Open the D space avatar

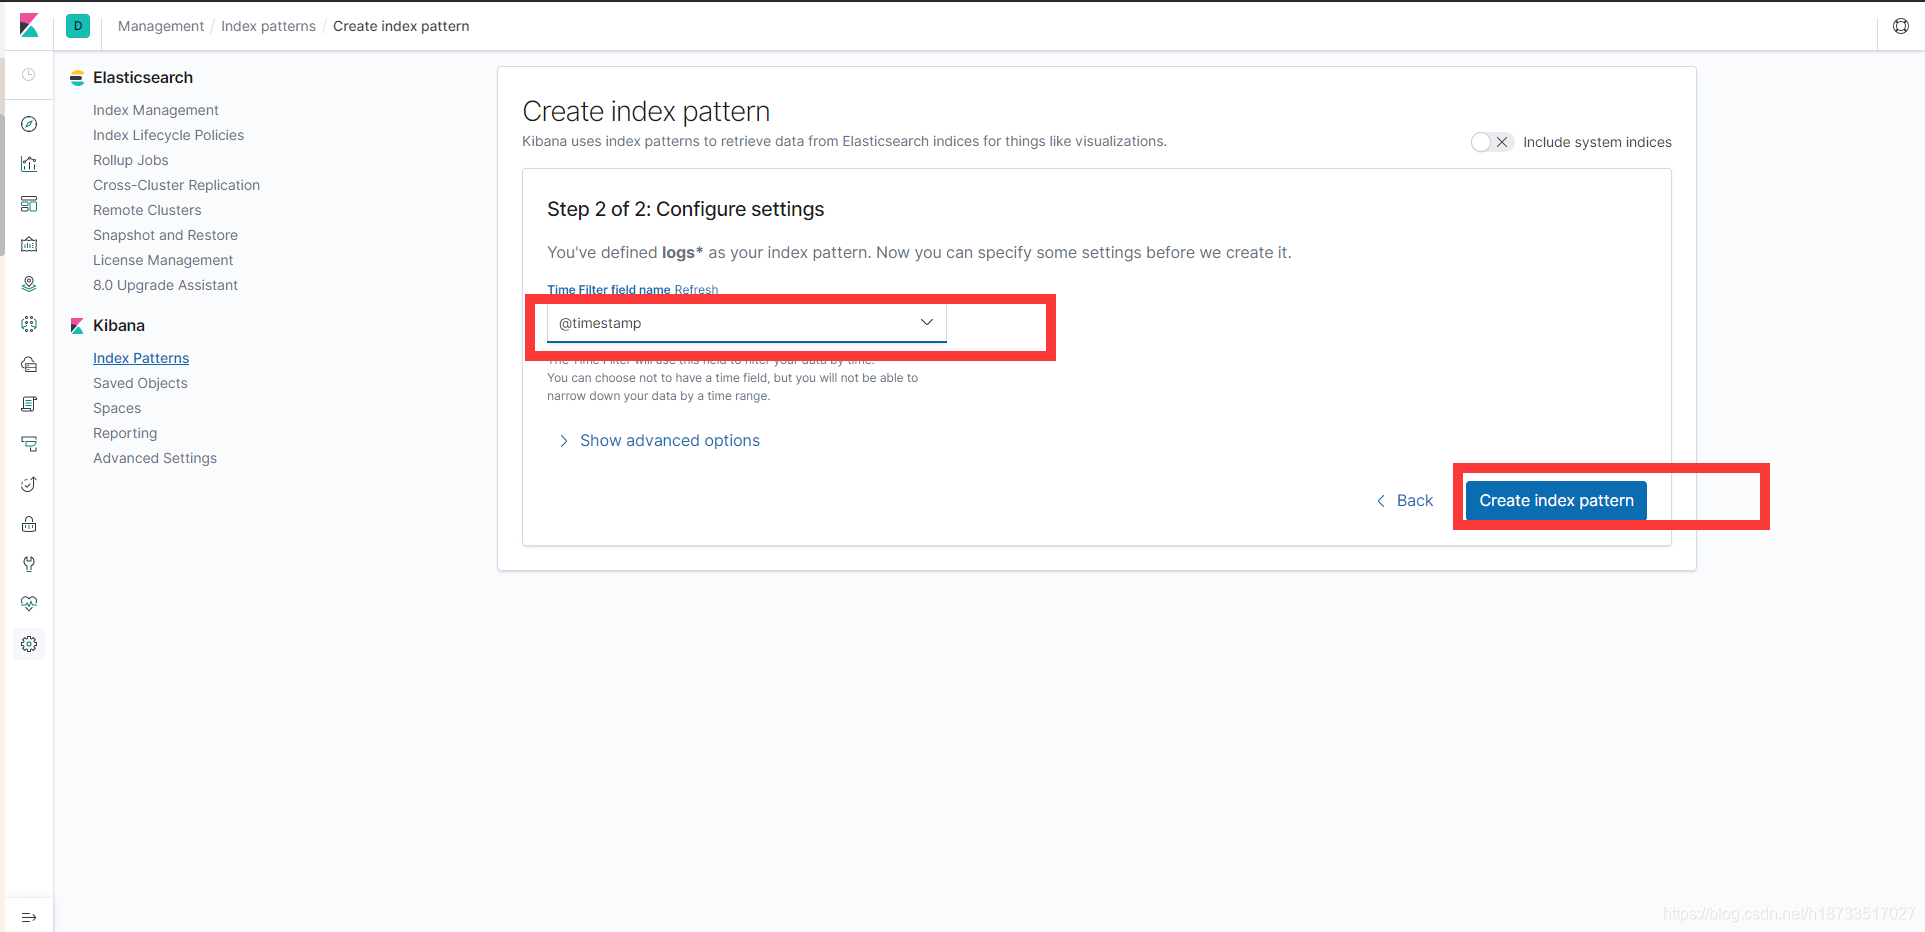[78, 26]
